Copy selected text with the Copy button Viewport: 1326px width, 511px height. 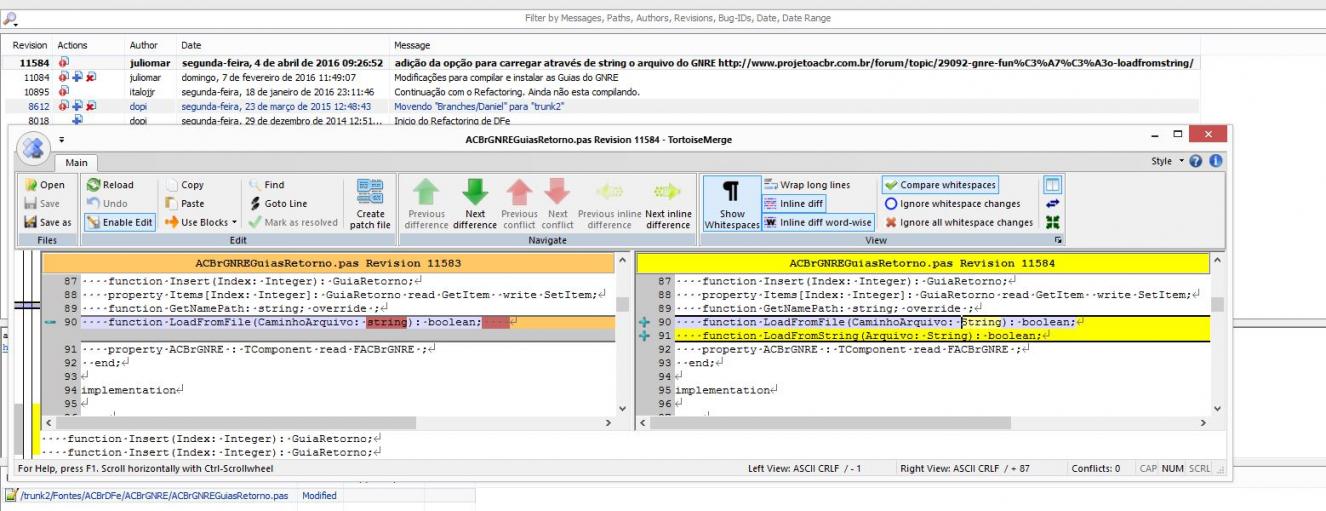click(x=184, y=185)
